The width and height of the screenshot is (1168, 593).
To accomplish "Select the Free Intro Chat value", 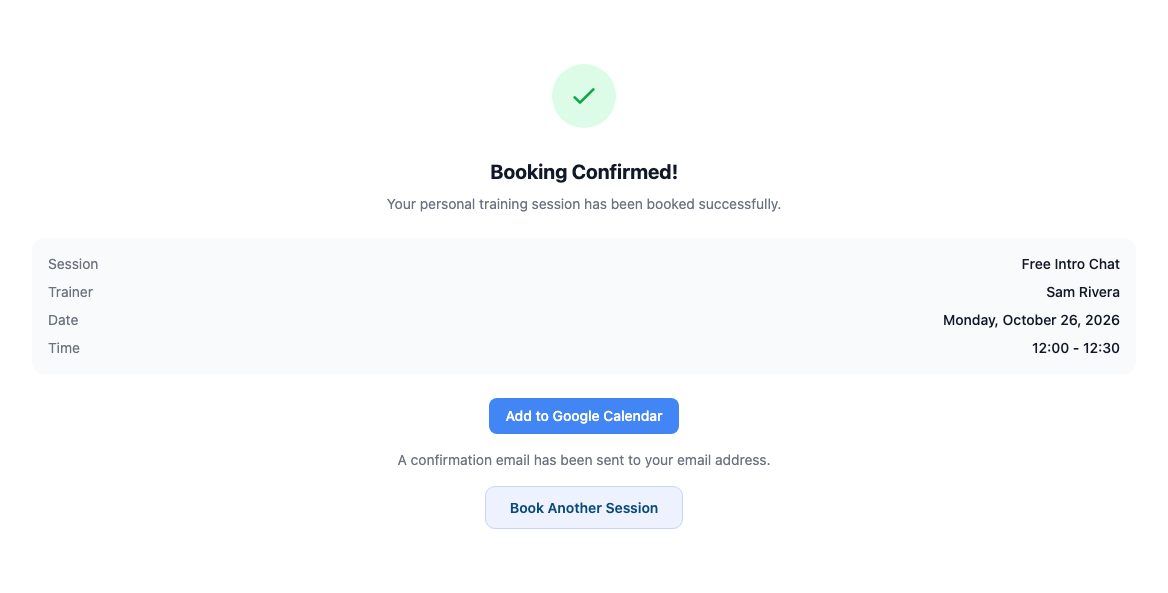I will (x=1070, y=264).
